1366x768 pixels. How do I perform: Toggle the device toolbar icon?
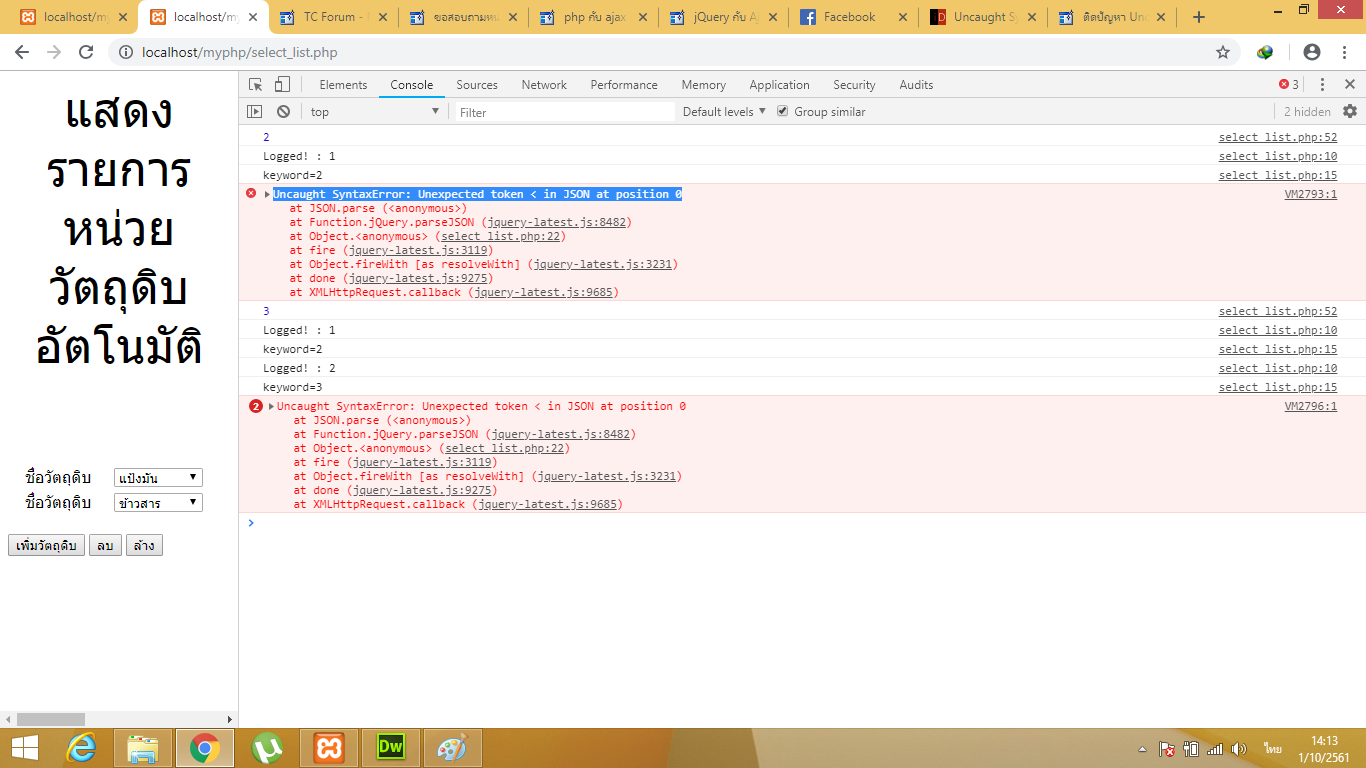click(282, 85)
